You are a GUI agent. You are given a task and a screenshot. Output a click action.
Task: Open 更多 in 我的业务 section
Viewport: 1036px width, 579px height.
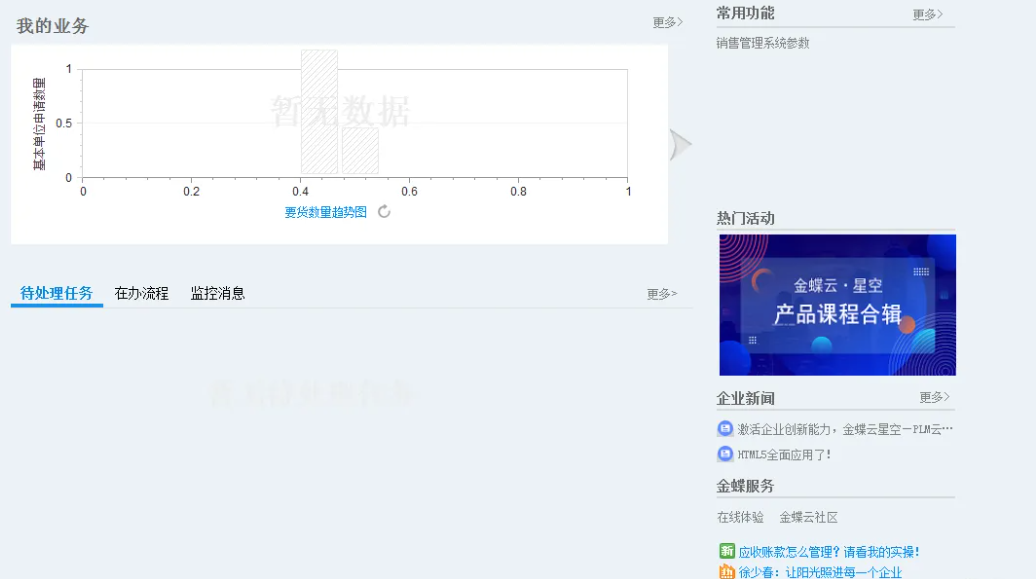(667, 22)
